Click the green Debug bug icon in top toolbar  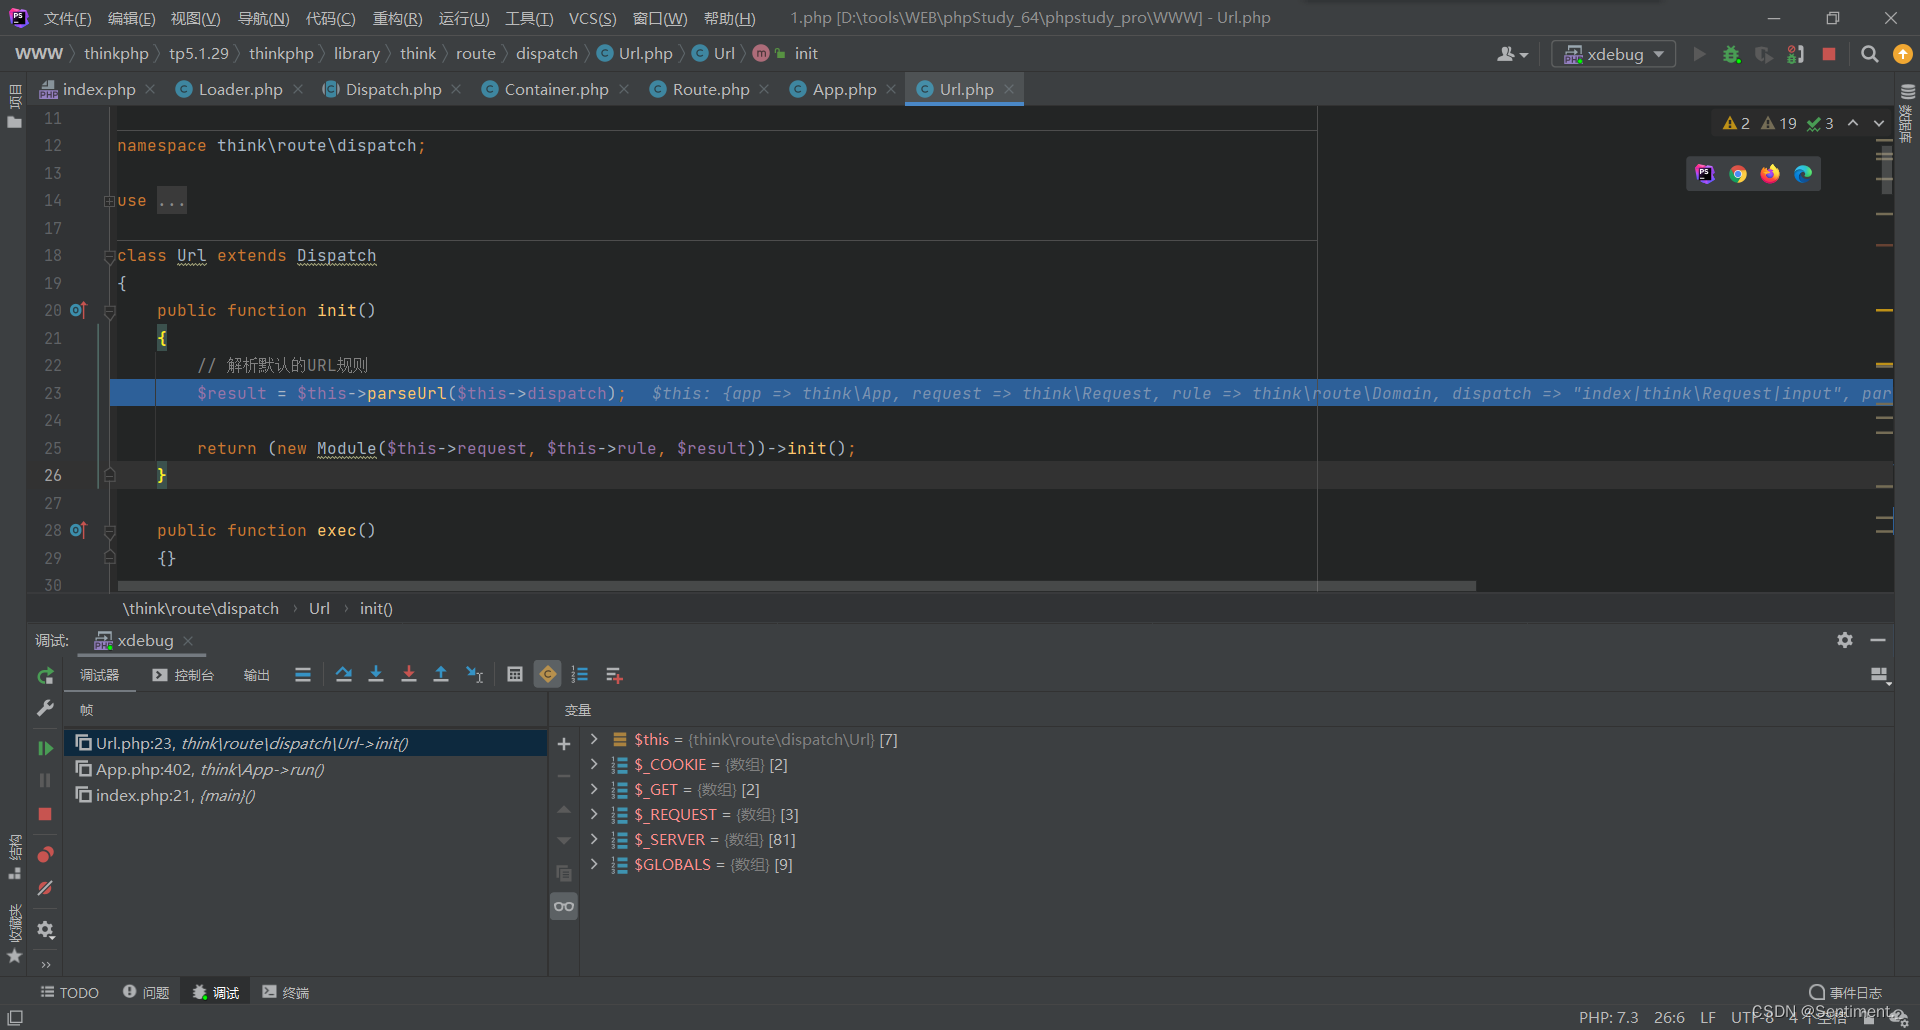pyautogui.click(x=1732, y=54)
